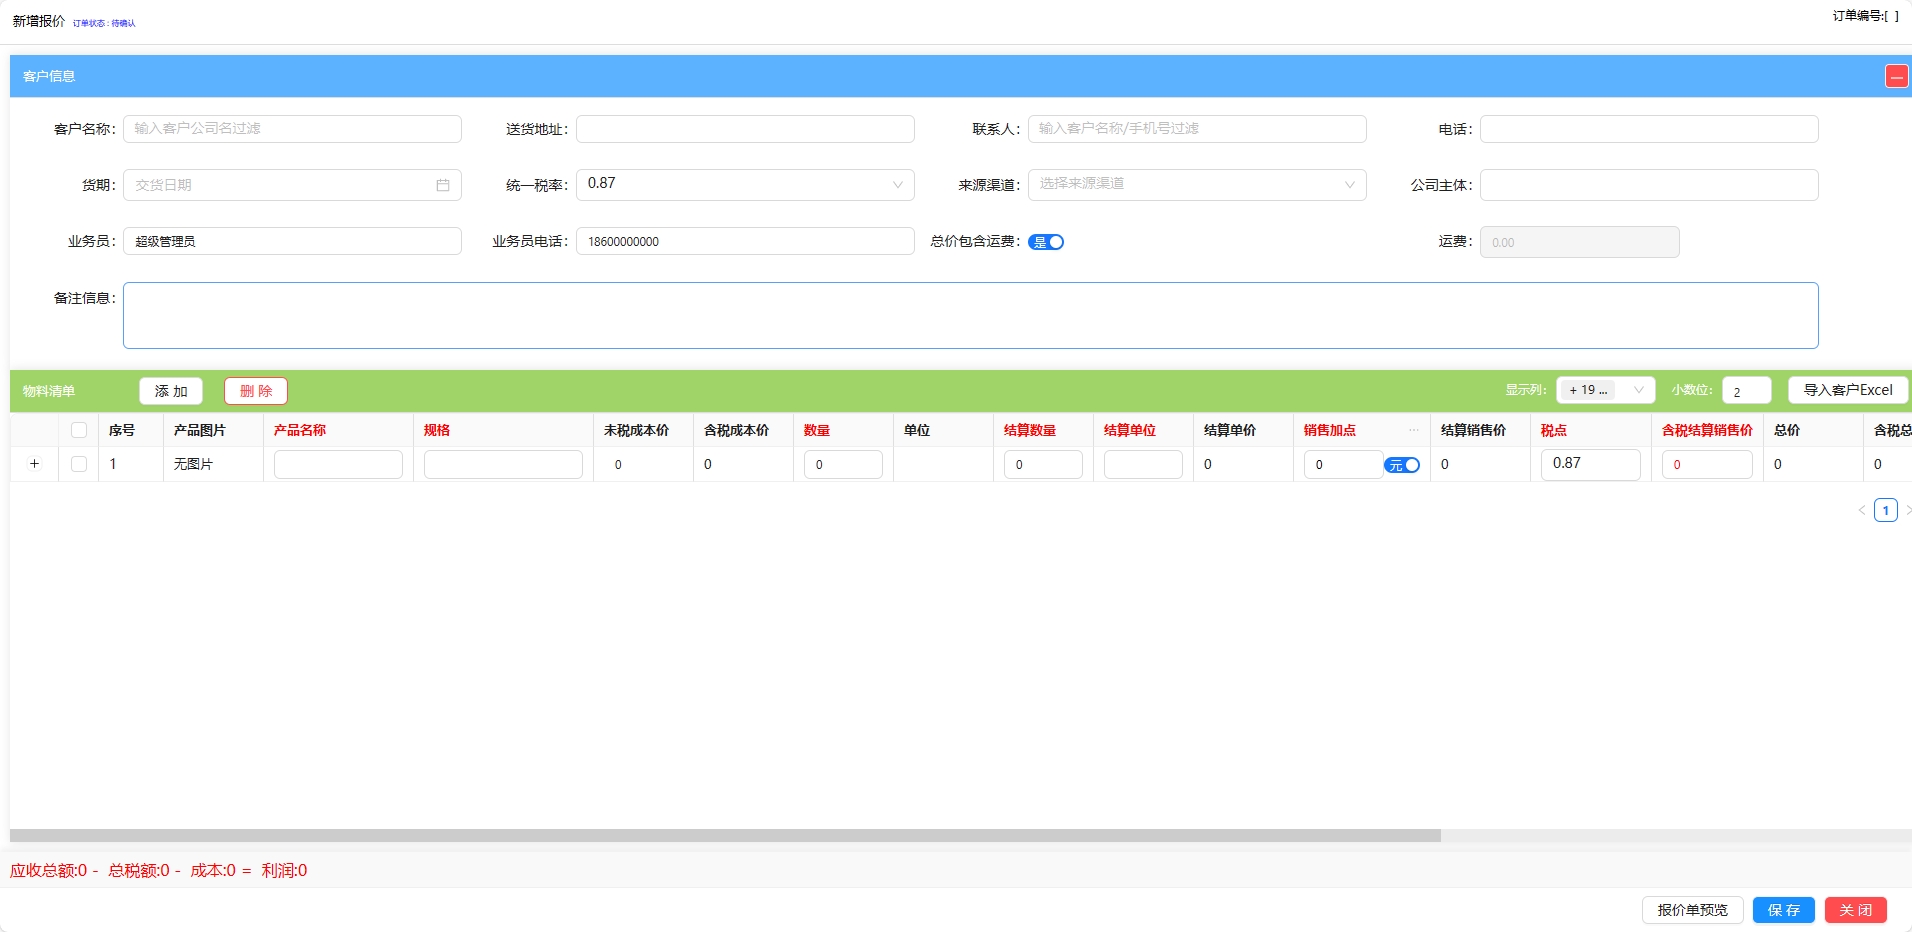Click the red 关闭 button
This screenshot has height=932, width=1912.
point(1856,910)
